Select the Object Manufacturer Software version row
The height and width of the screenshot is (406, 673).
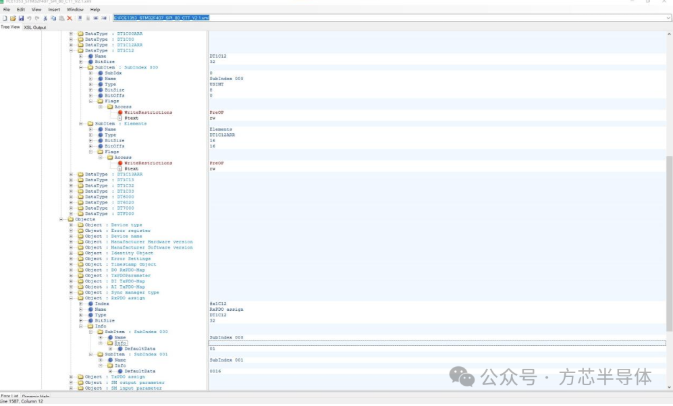(x=139, y=248)
